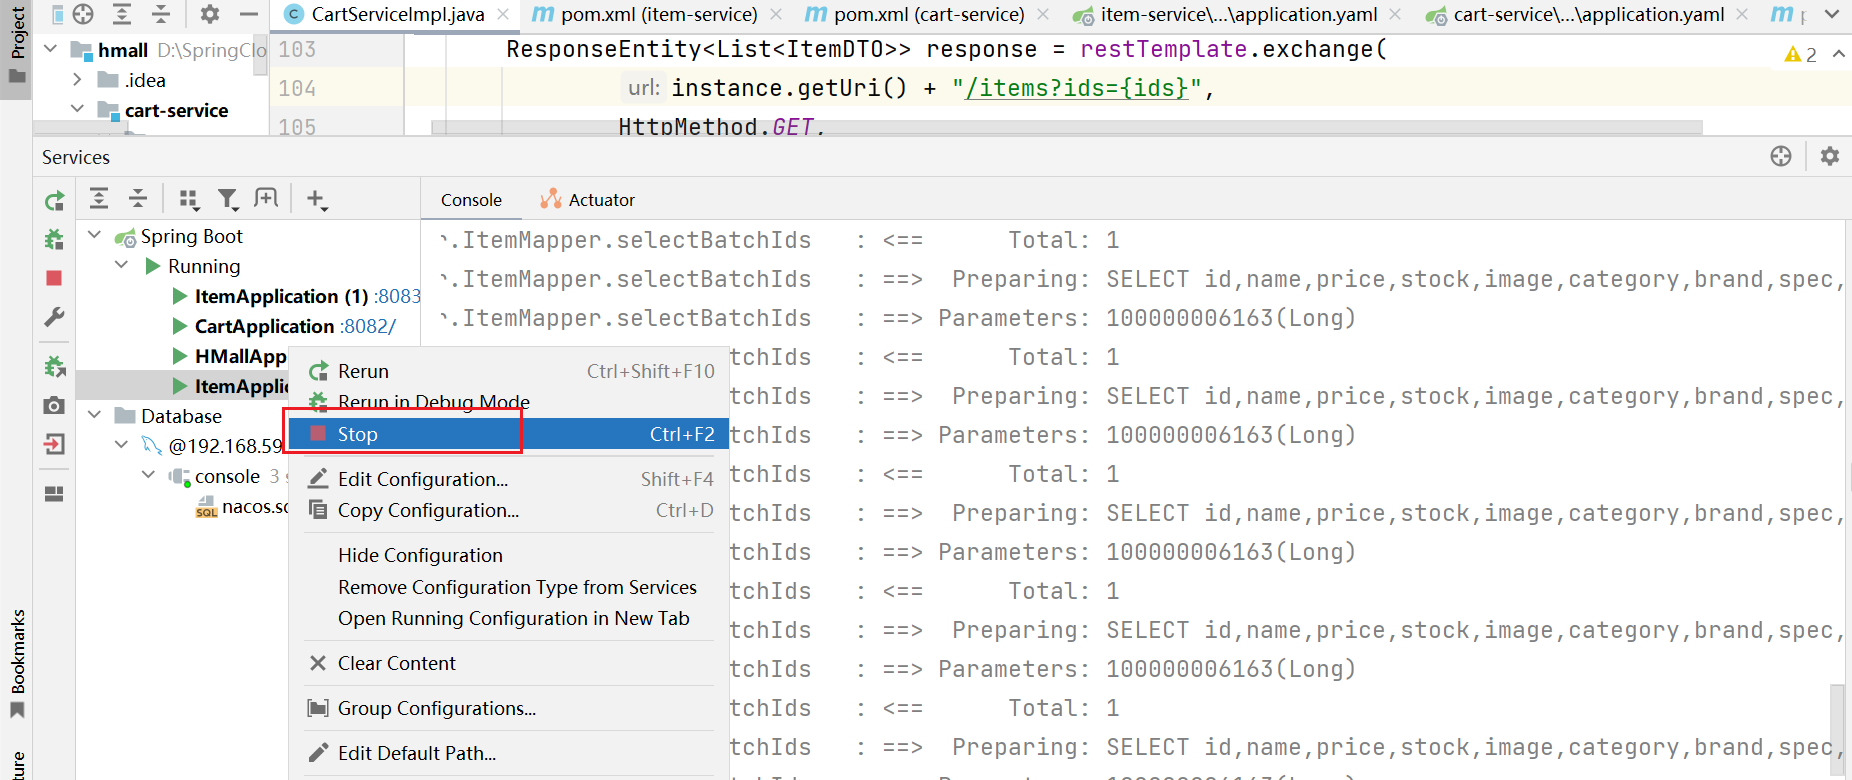
Task: Select the Console tab in Services
Action: [x=471, y=200]
